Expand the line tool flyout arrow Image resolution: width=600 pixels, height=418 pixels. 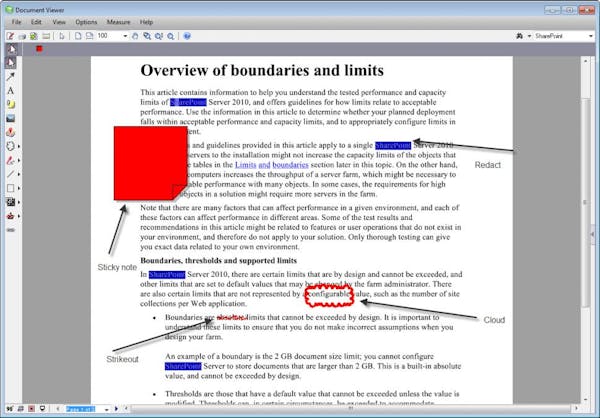[x=19, y=174]
